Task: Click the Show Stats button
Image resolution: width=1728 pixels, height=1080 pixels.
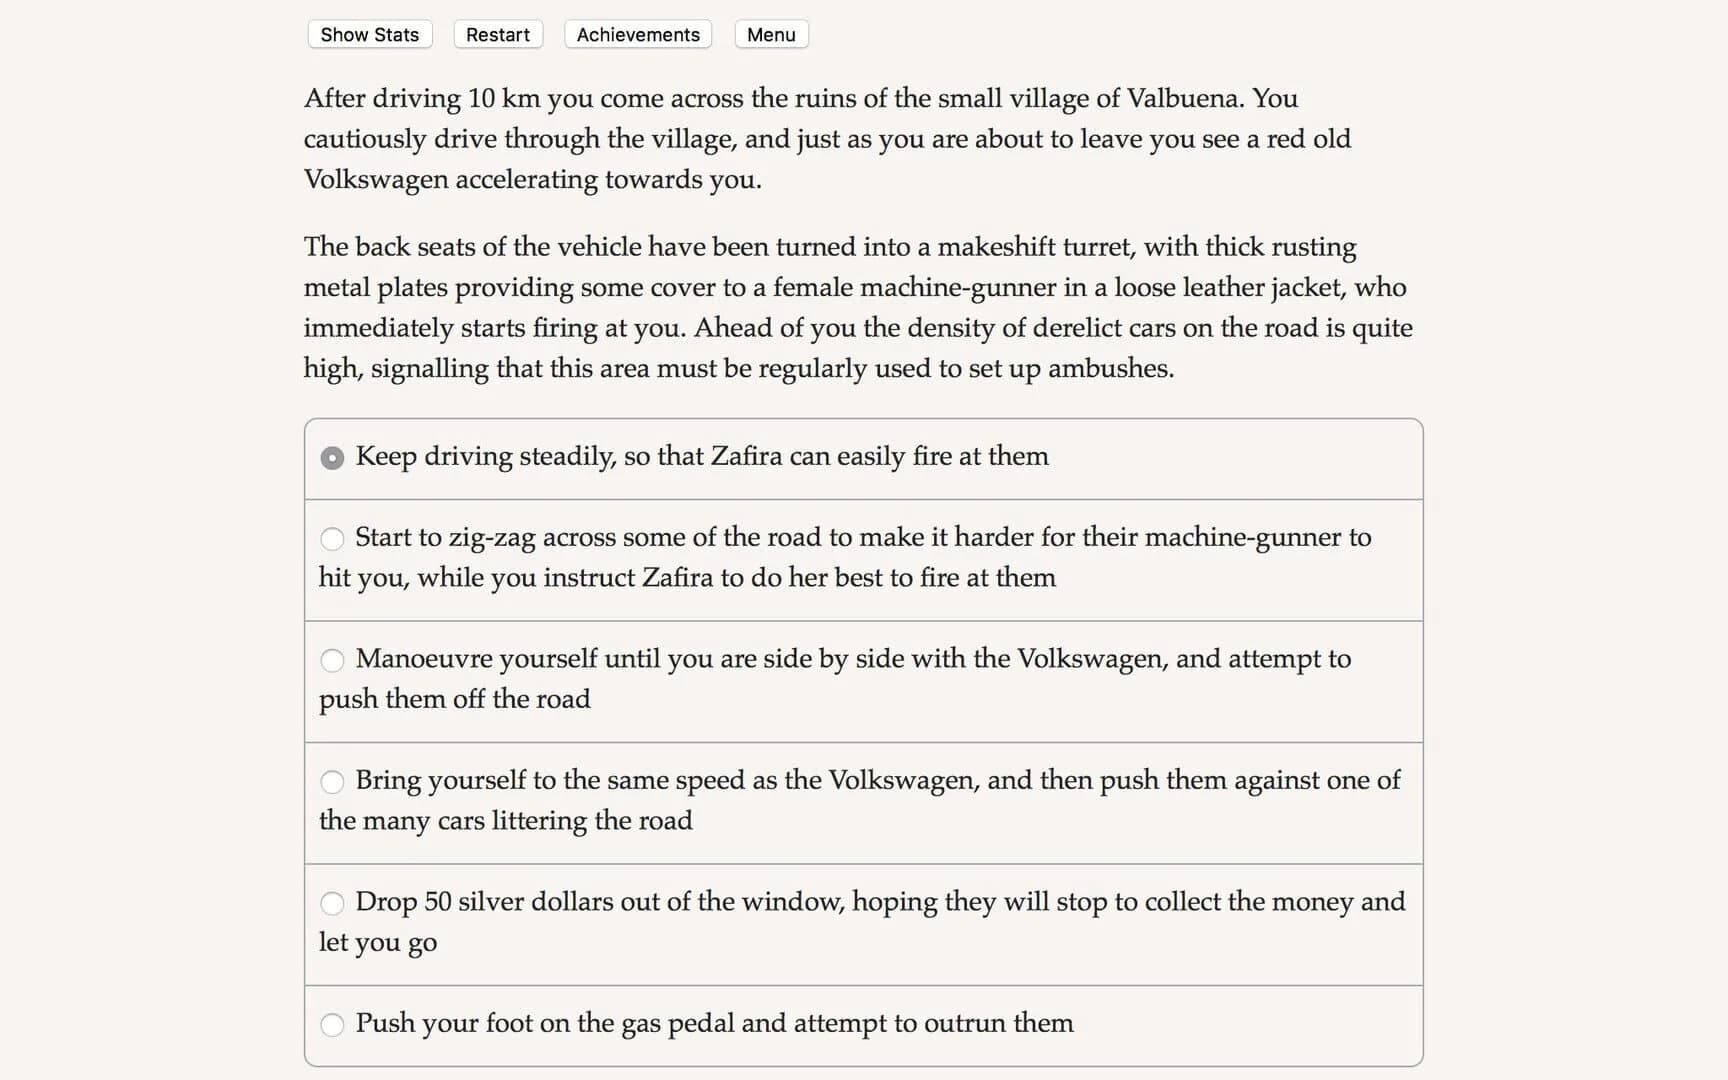Action: (368, 34)
